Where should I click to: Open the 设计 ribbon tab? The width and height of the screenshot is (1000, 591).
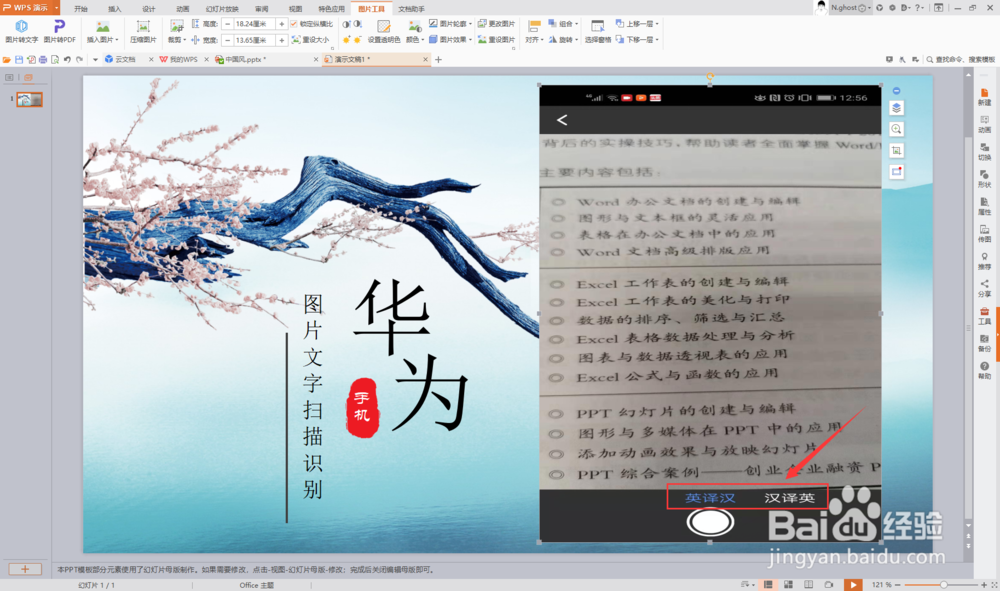point(149,9)
